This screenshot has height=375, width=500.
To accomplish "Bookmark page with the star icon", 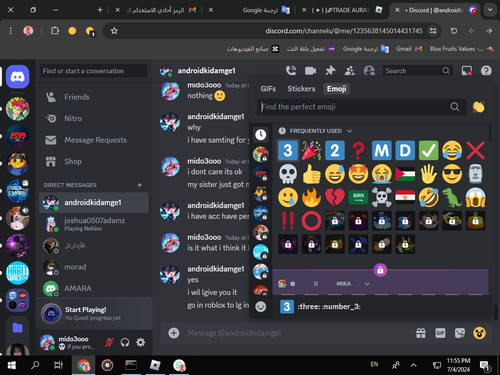I will point(114,31).
